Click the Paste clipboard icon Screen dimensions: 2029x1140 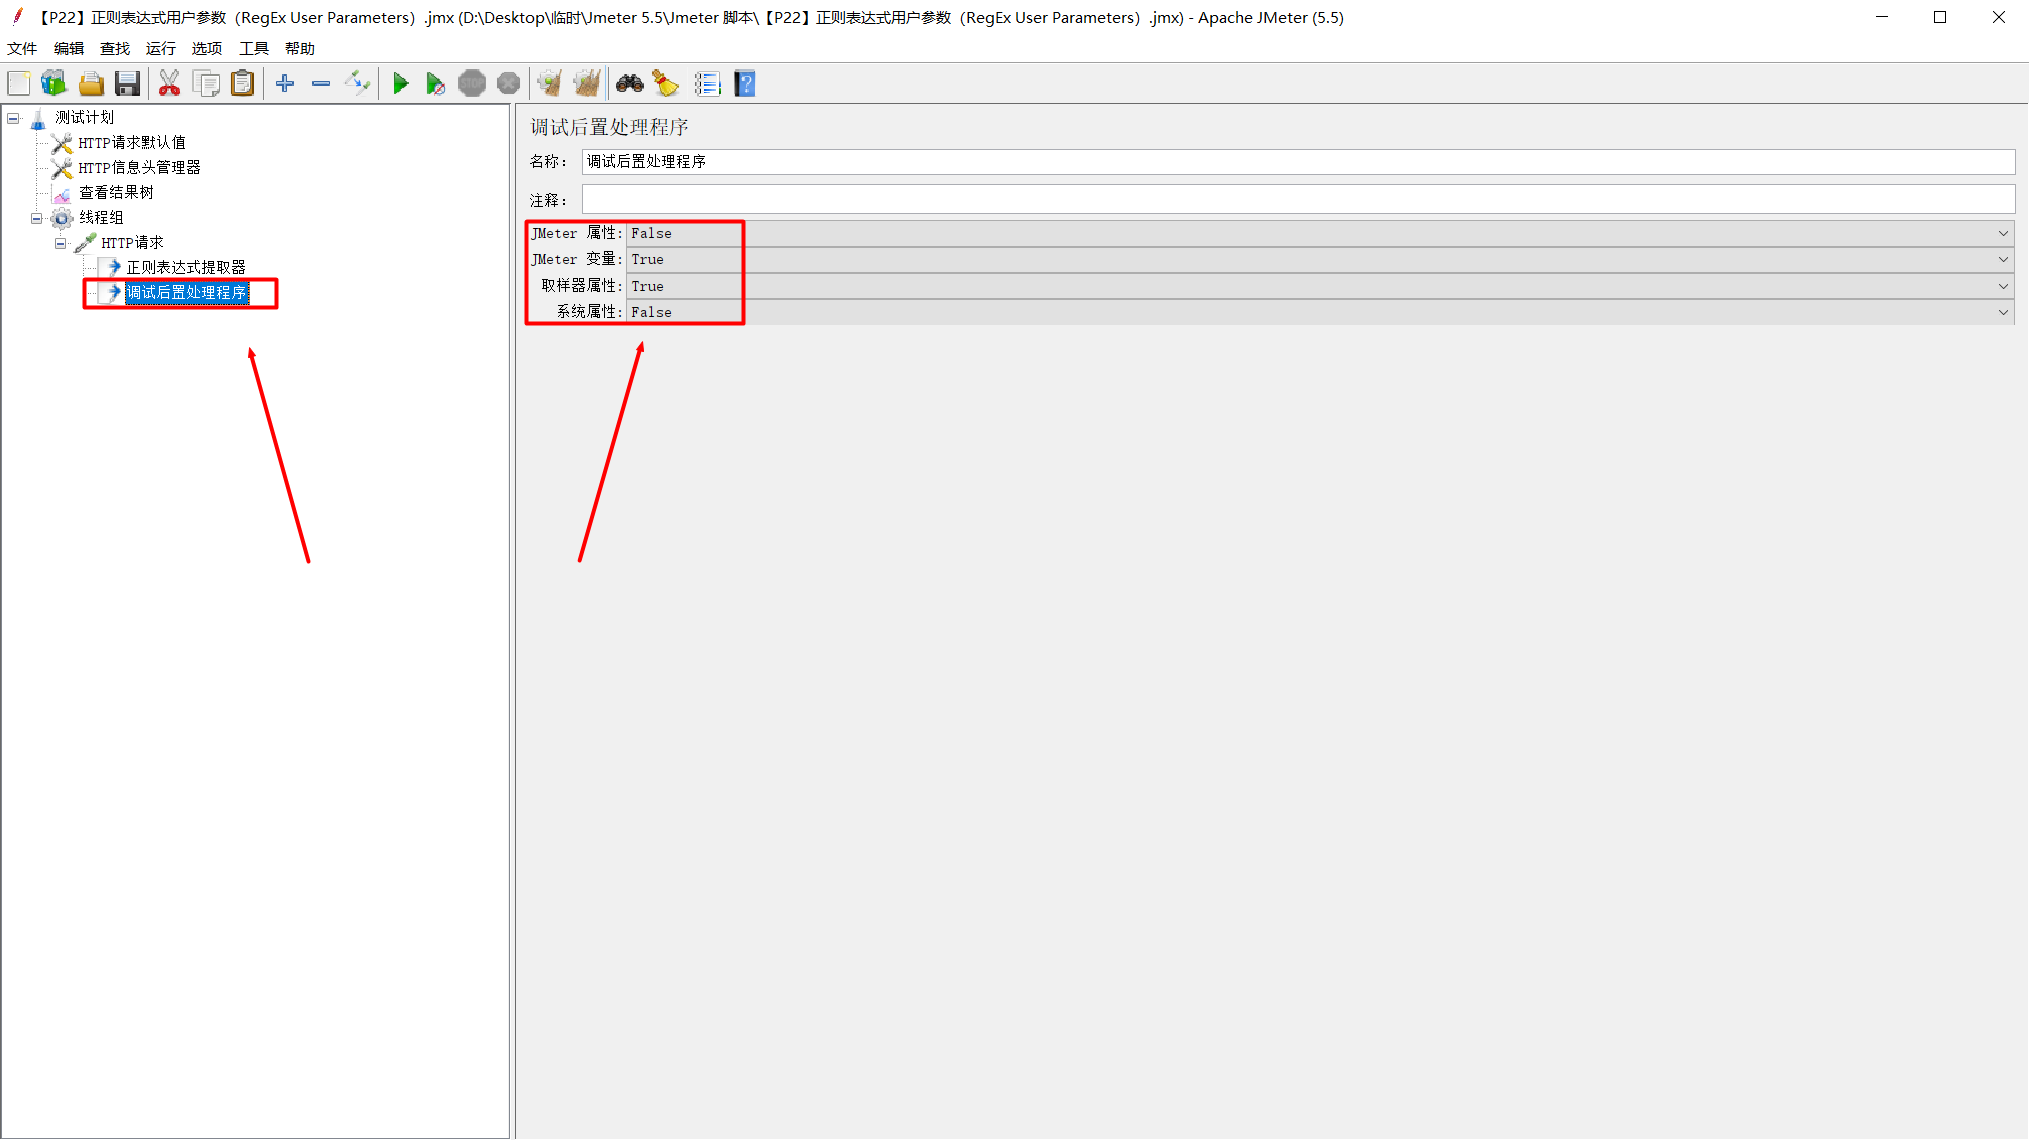[242, 84]
